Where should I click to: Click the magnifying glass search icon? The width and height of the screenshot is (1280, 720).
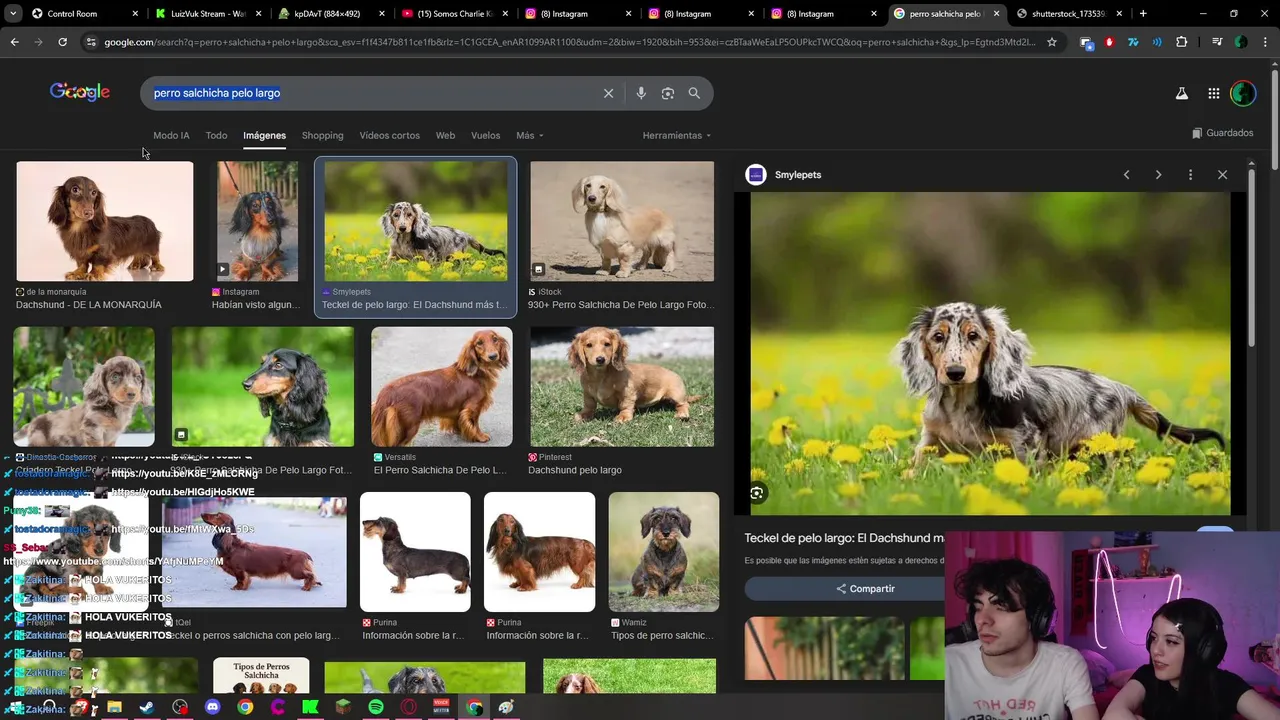pos(694,93)
